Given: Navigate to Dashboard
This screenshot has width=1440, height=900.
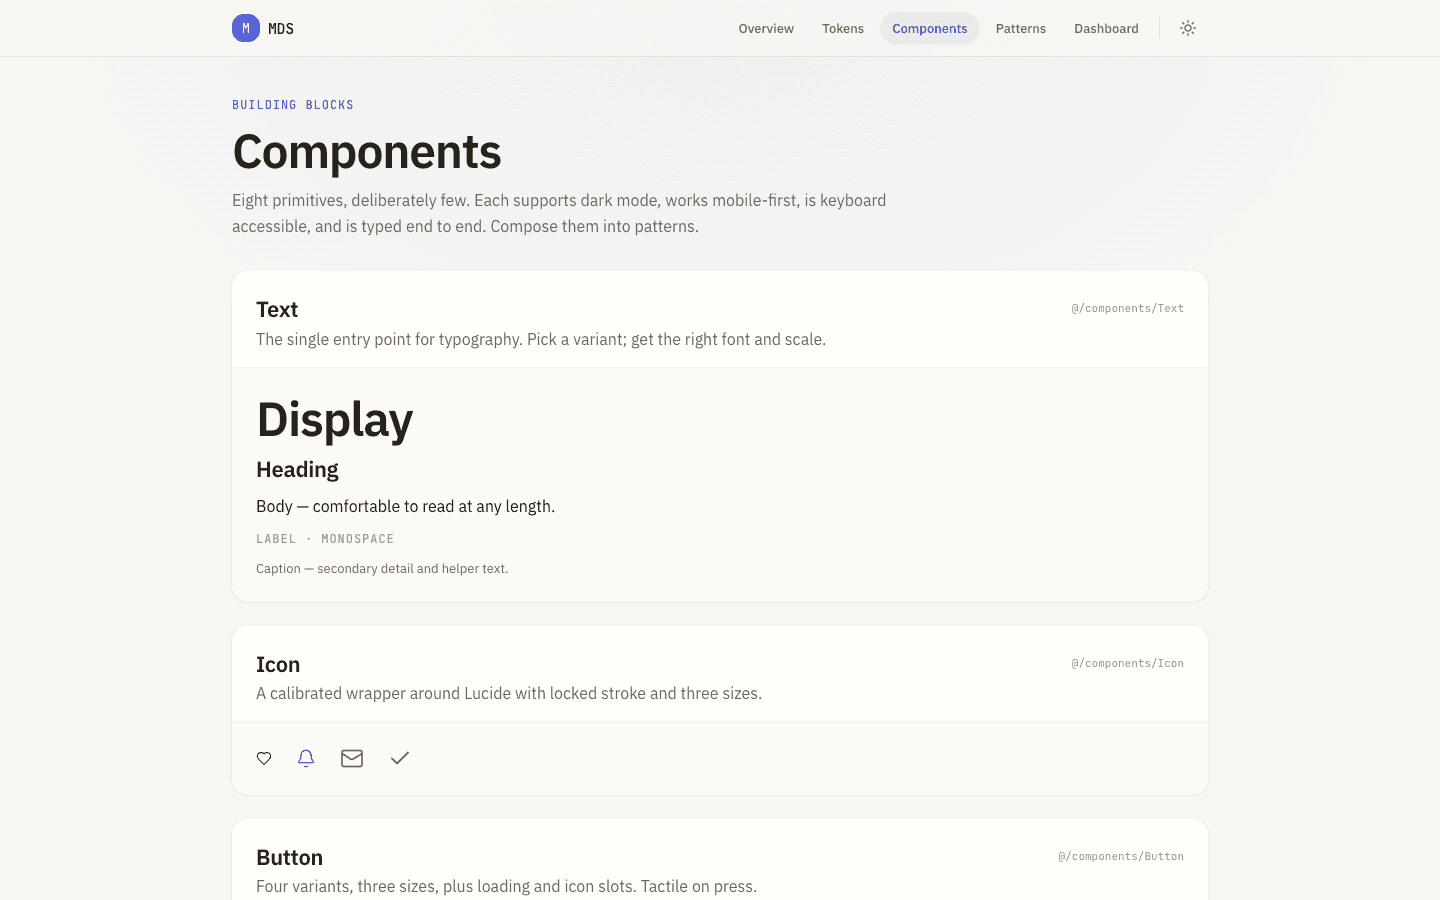Looking at the screenshot, I should pyautogui.click(x=1106, y=28).
